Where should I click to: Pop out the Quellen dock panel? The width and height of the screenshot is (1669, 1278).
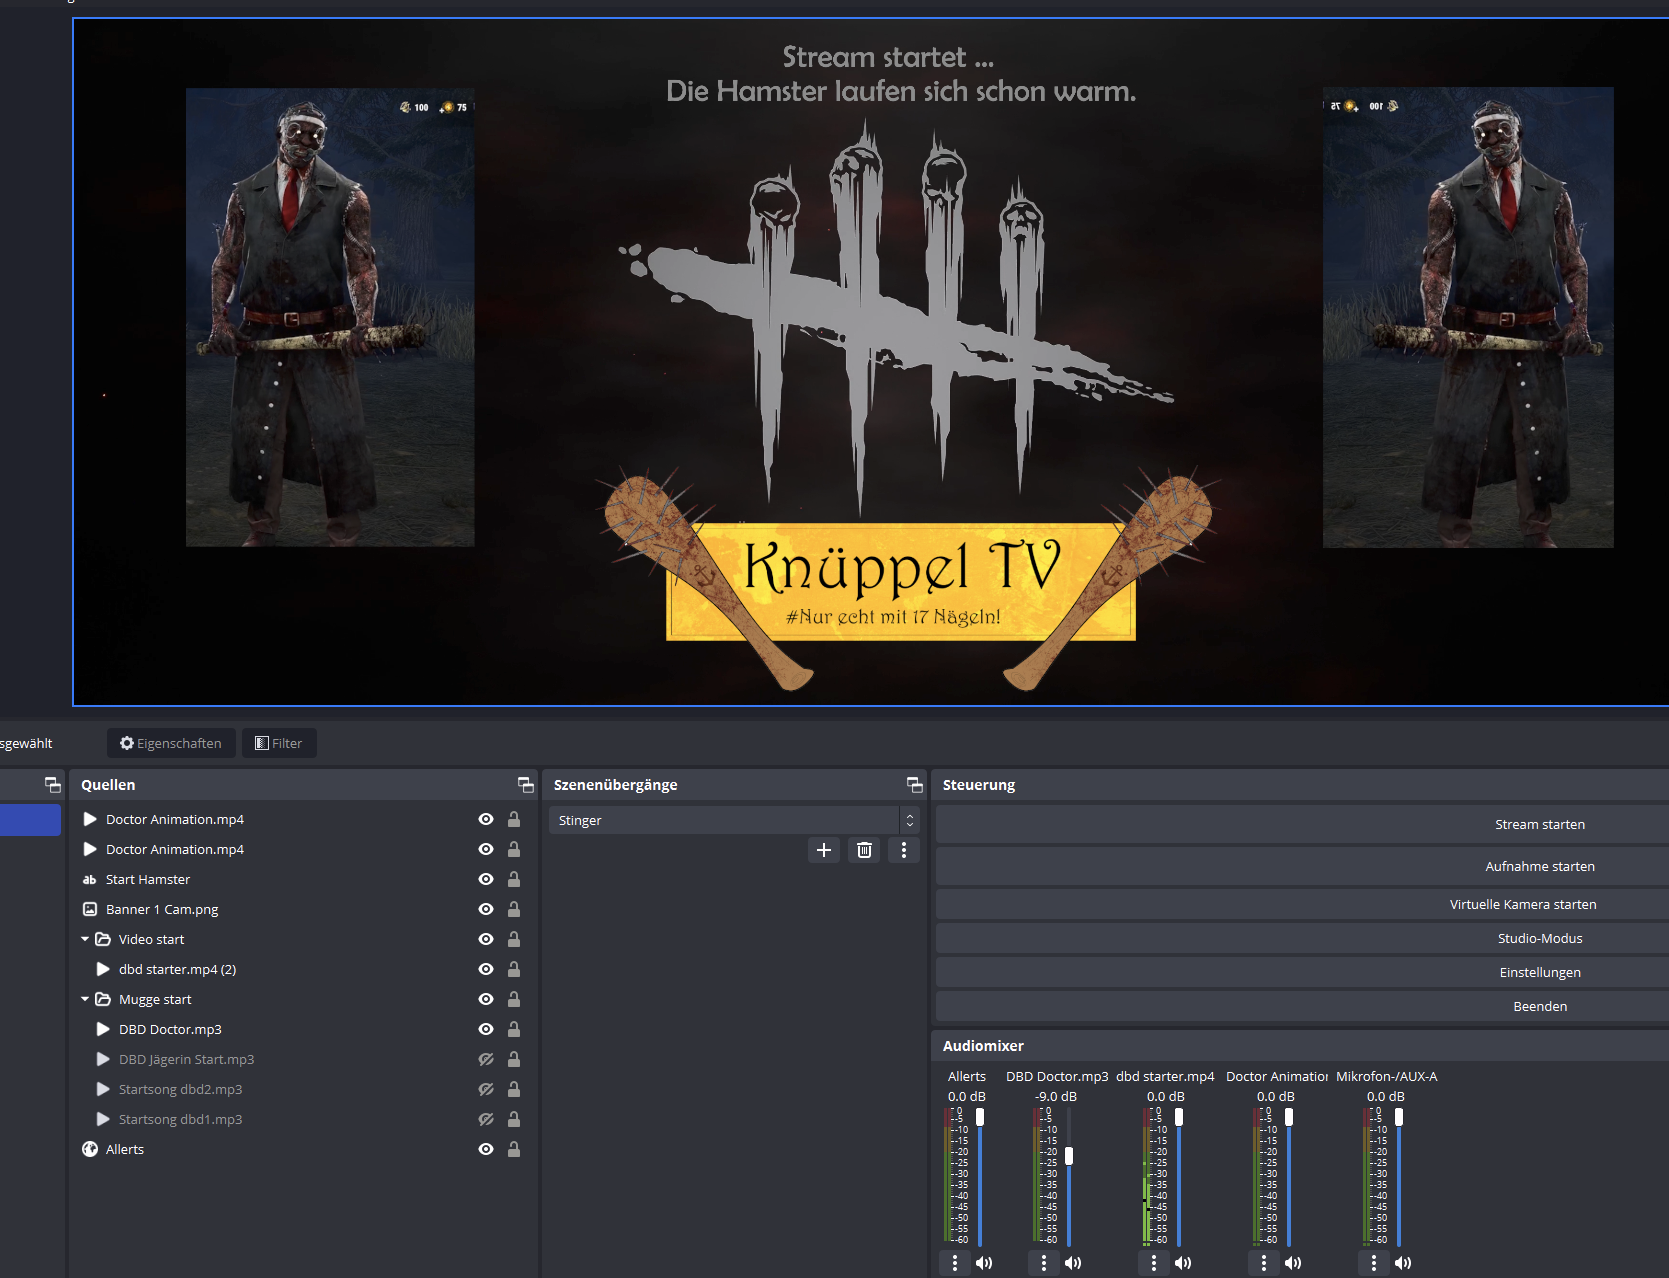[525, 785]
